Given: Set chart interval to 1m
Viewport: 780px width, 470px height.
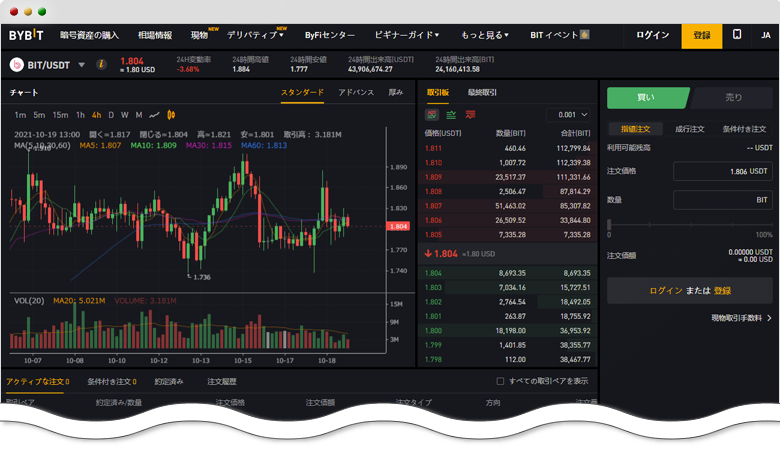Looking at the screenshot, I should pyautogui.click(x=20, y=115).
